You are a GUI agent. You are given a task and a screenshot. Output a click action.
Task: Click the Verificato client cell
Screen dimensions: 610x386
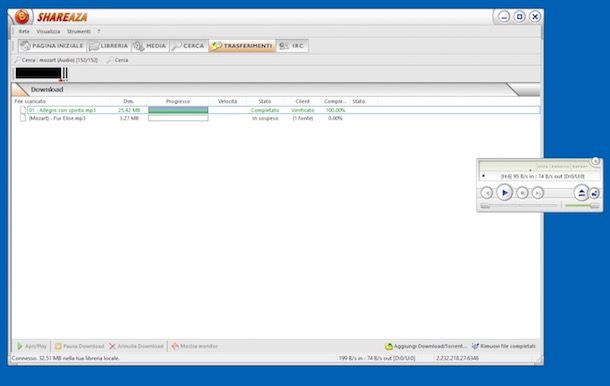click(302, 110)
